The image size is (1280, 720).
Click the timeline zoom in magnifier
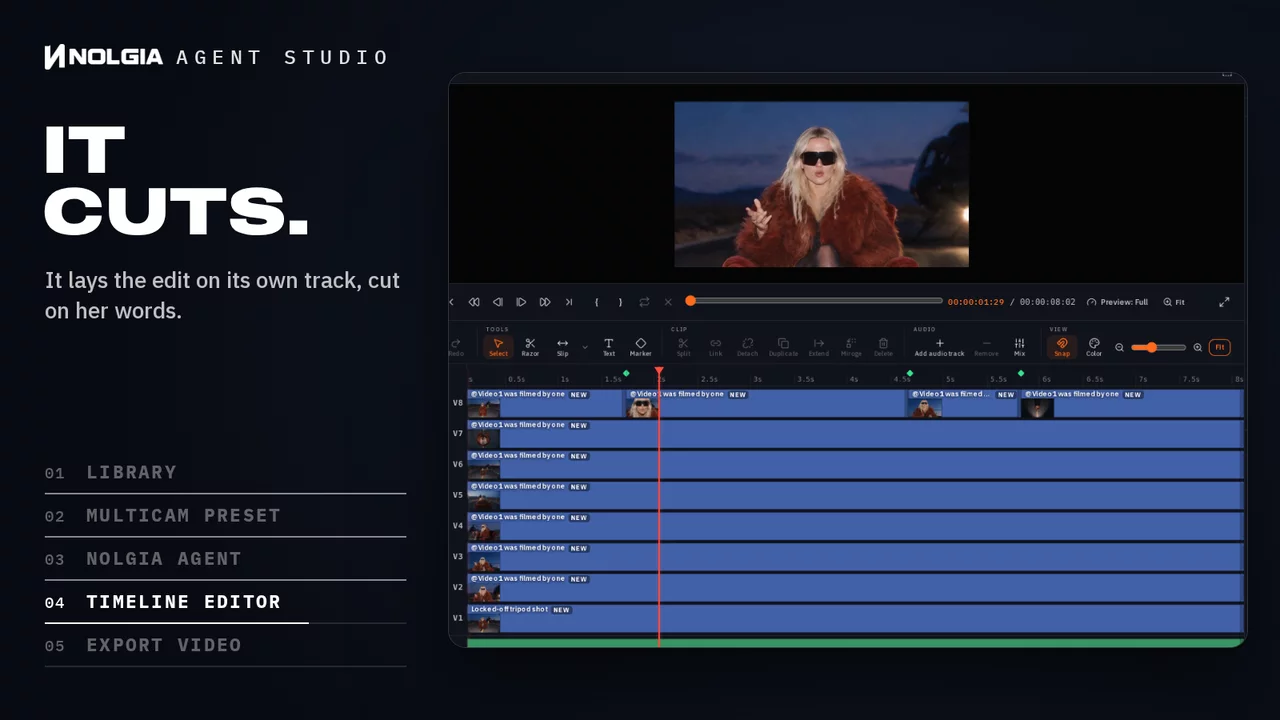(x=1198, y=348)
